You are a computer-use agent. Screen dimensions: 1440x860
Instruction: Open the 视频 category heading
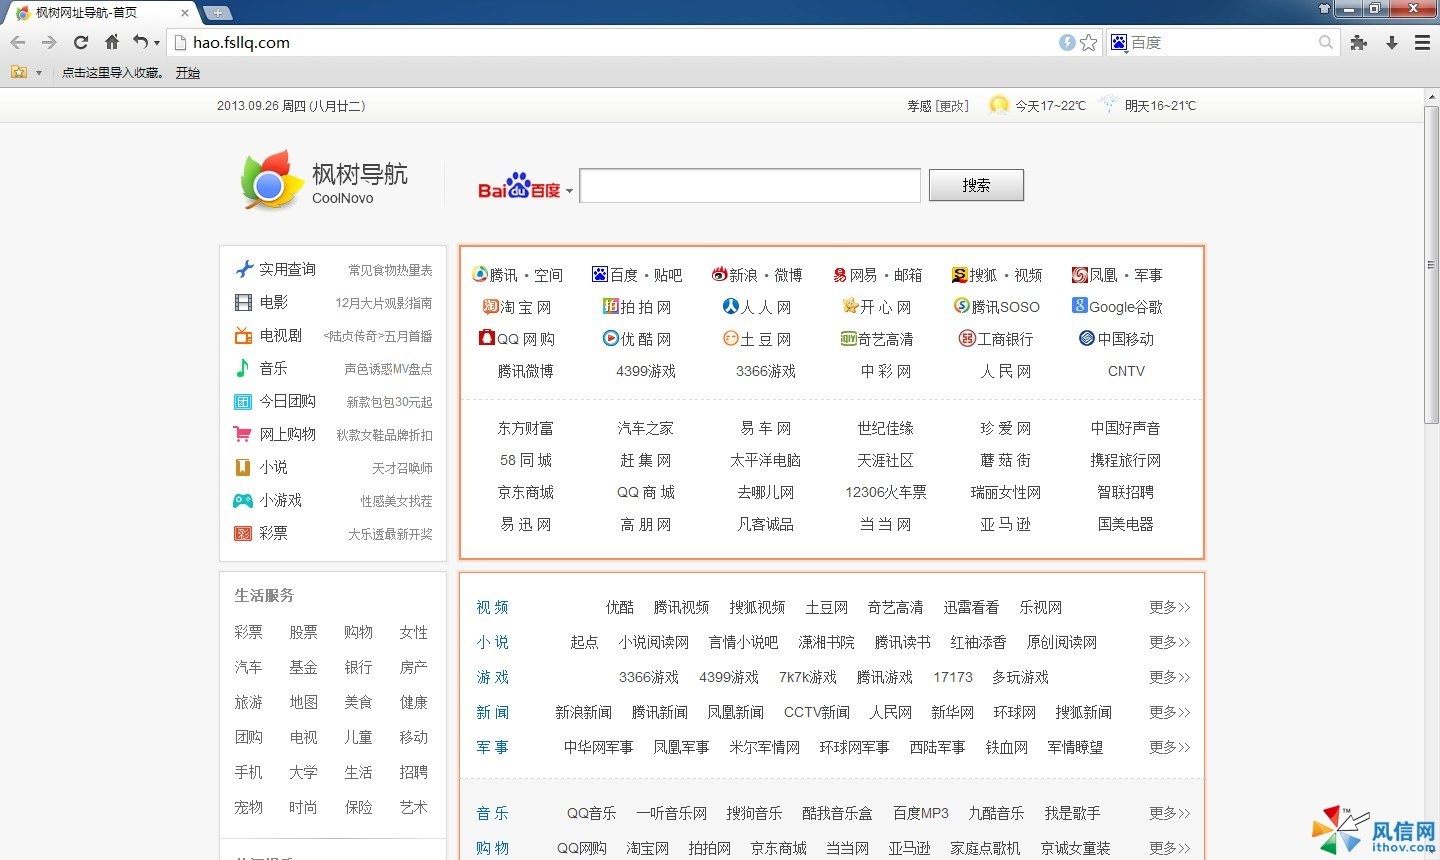[x=492, y=607]
